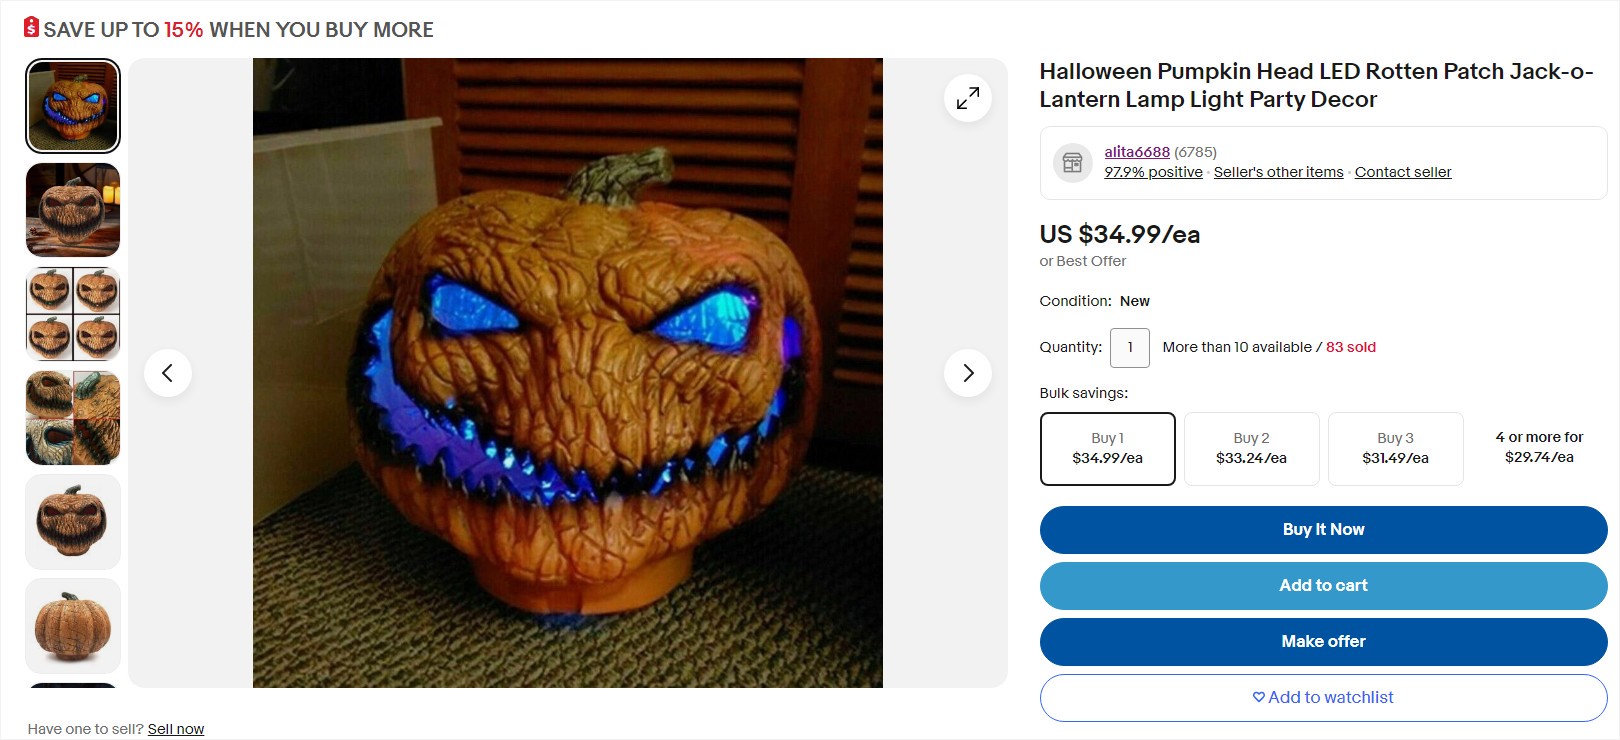Select the pumpkin close-up collage thumbnail

[73, 418]
